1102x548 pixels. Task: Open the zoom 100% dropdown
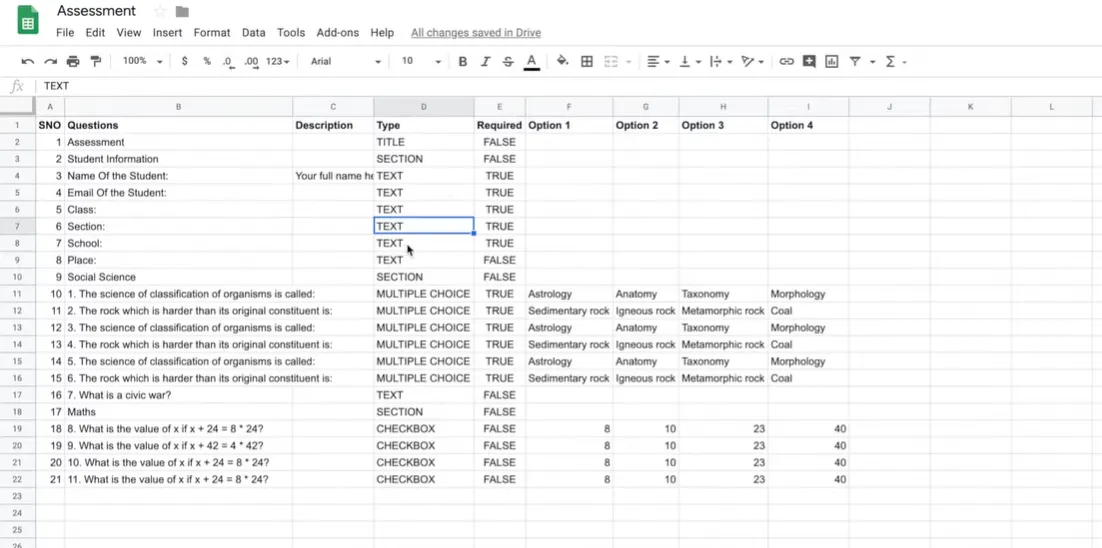(142, 62)
